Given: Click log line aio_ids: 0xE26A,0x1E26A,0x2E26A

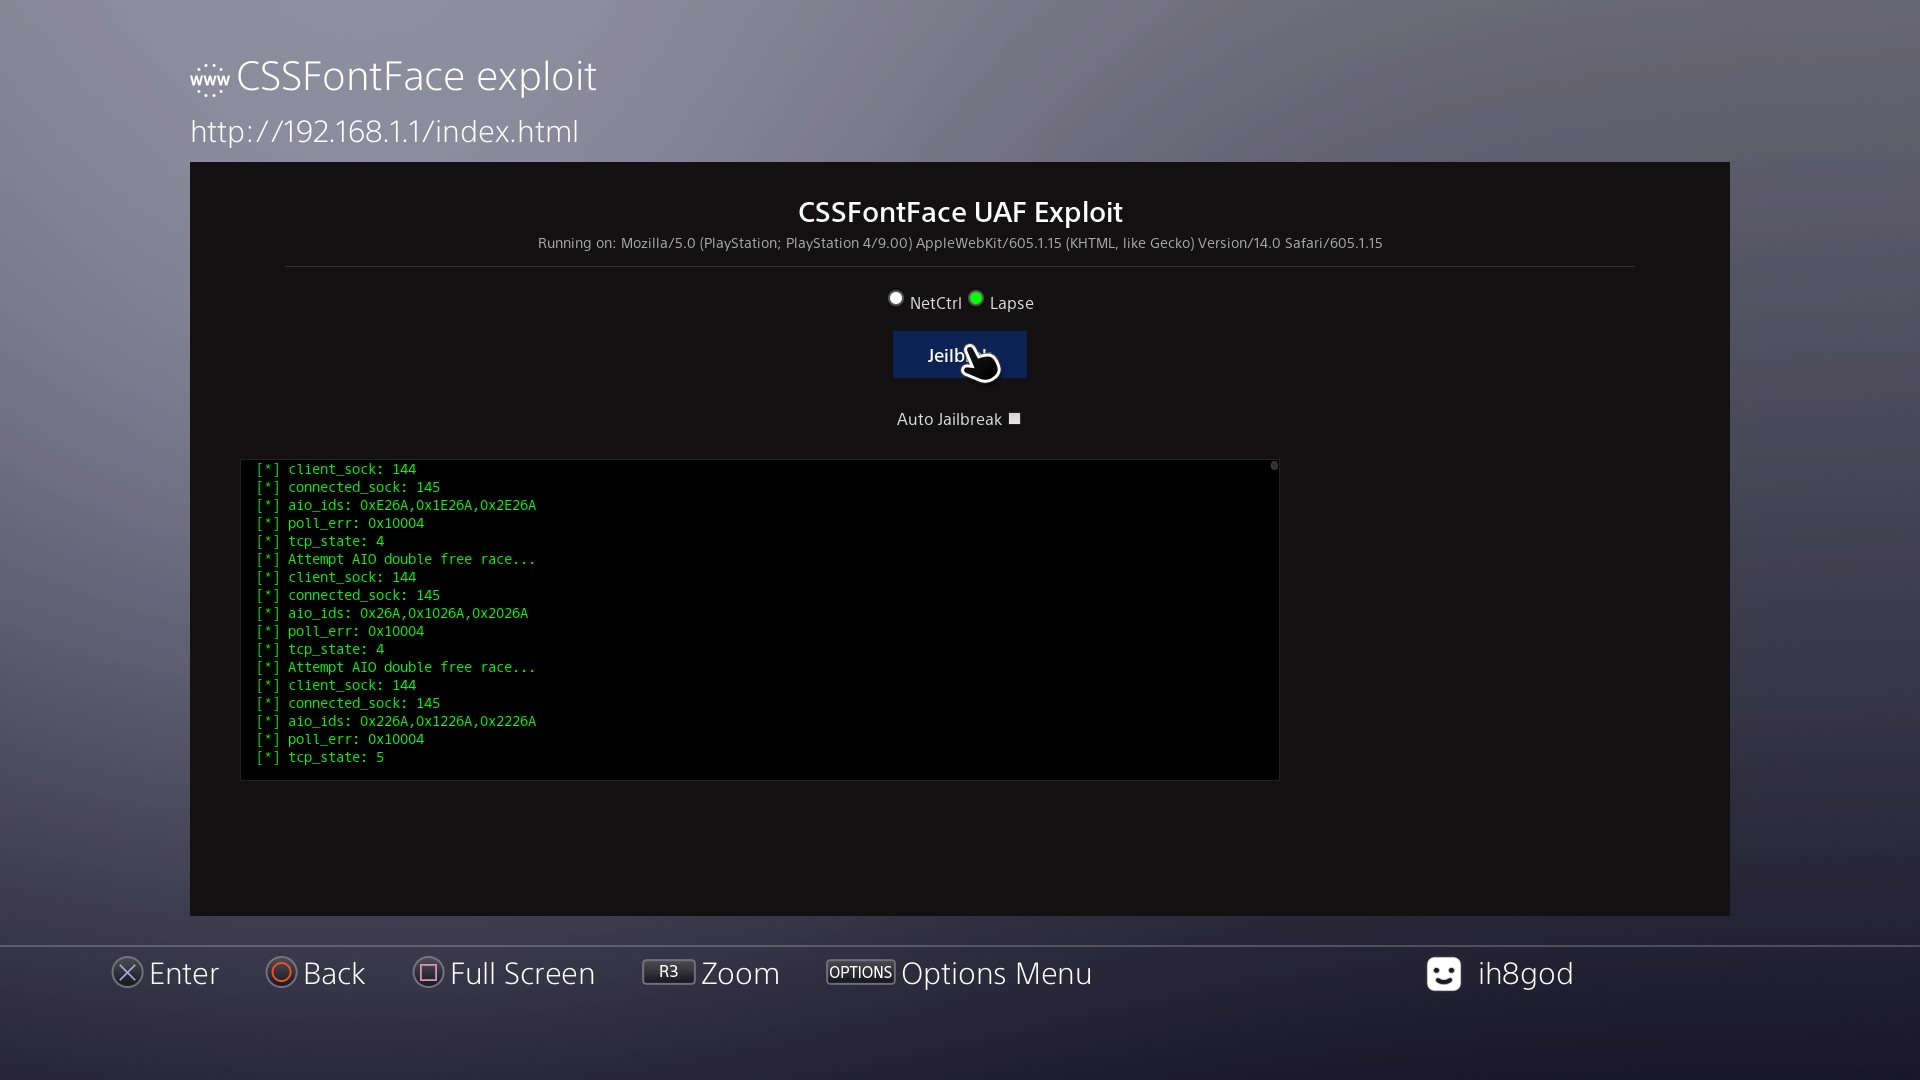Looking at the screenshot, I should (x=396, y=505).
